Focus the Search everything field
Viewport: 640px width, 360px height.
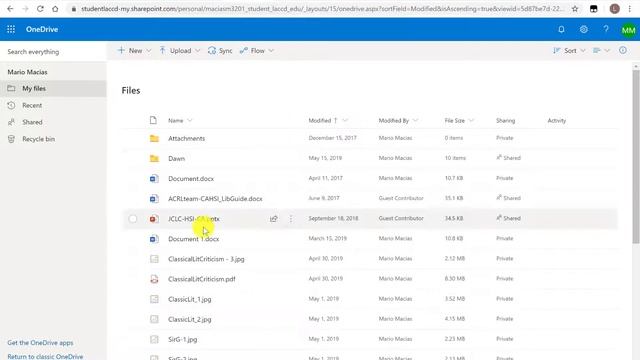tap(53, 52)
